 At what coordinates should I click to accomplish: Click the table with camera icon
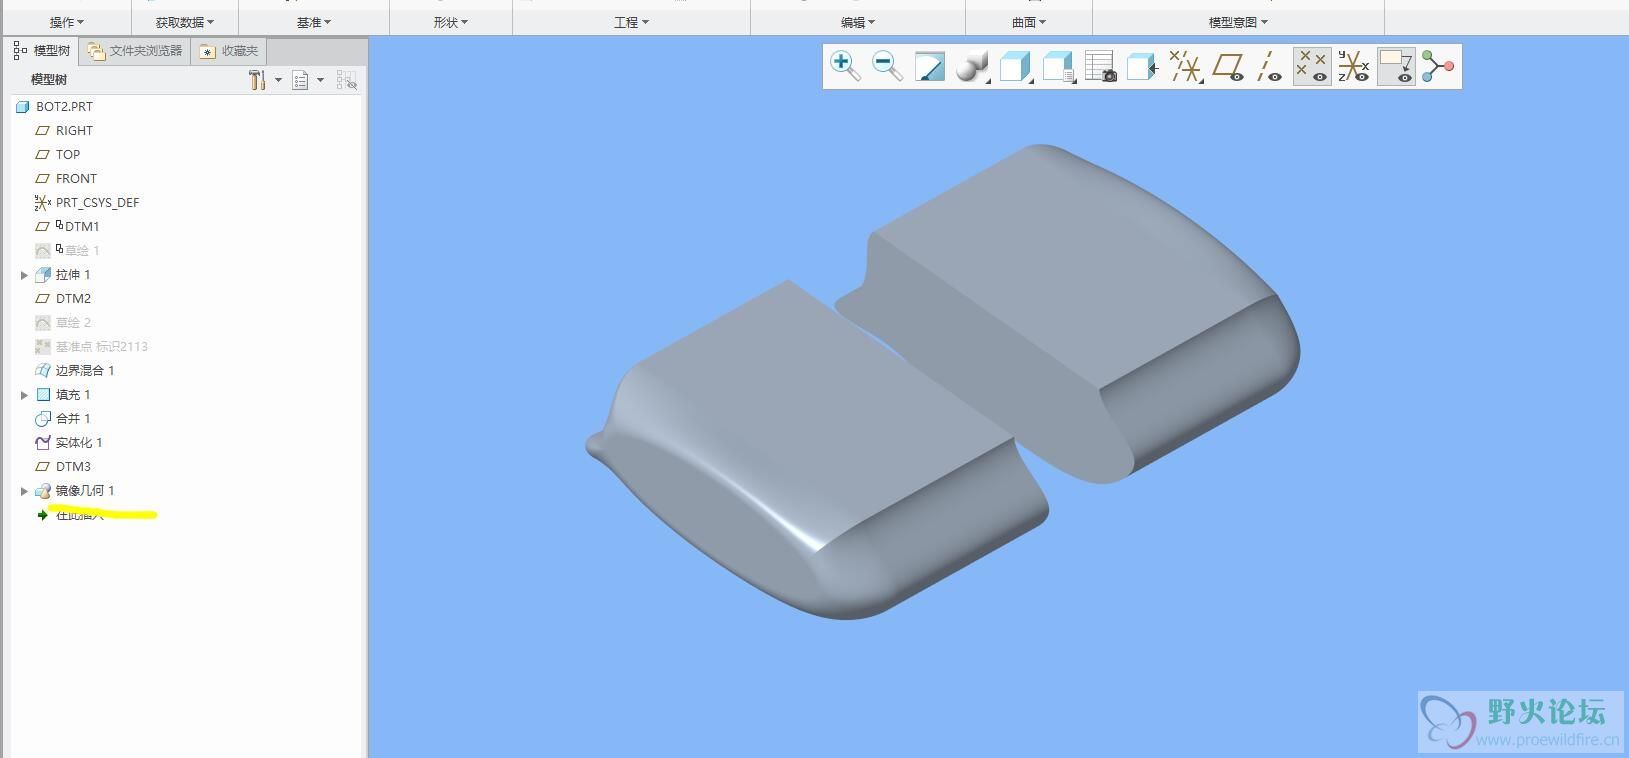coord(1100,67)
